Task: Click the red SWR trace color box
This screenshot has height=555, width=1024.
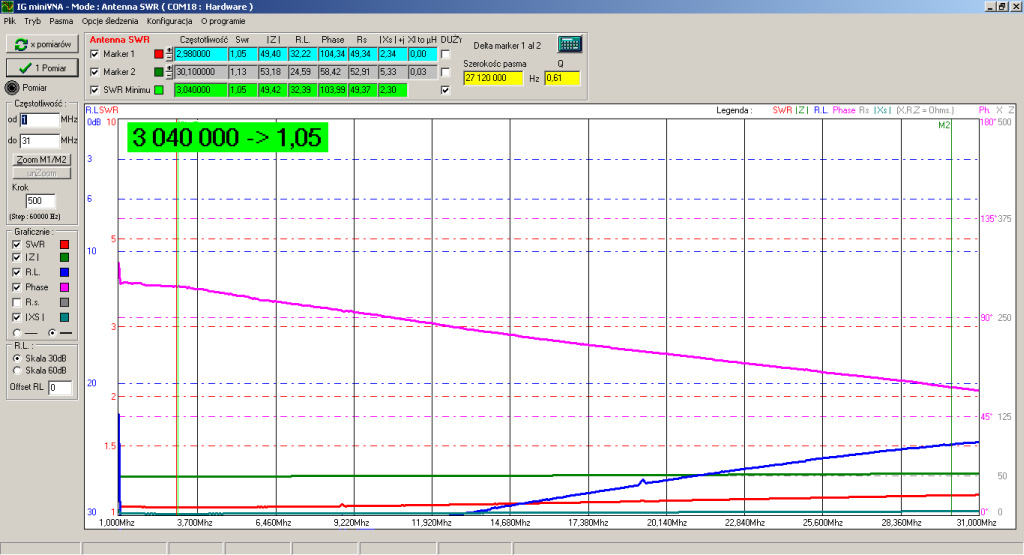Action: [64, 244]
